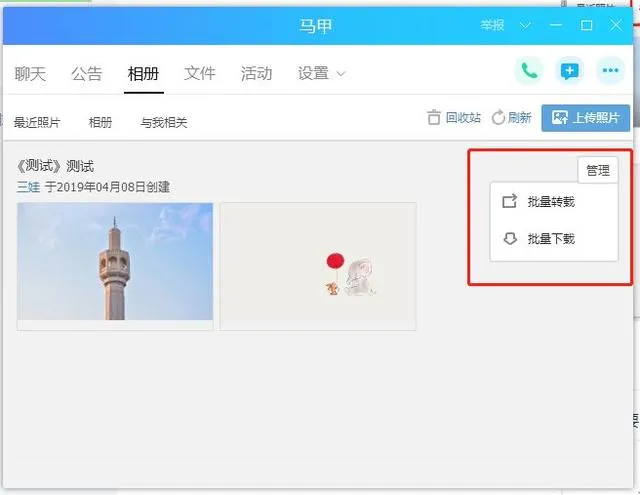
Task: Switch to the 聊天 tab
Action: coord(30,74)
